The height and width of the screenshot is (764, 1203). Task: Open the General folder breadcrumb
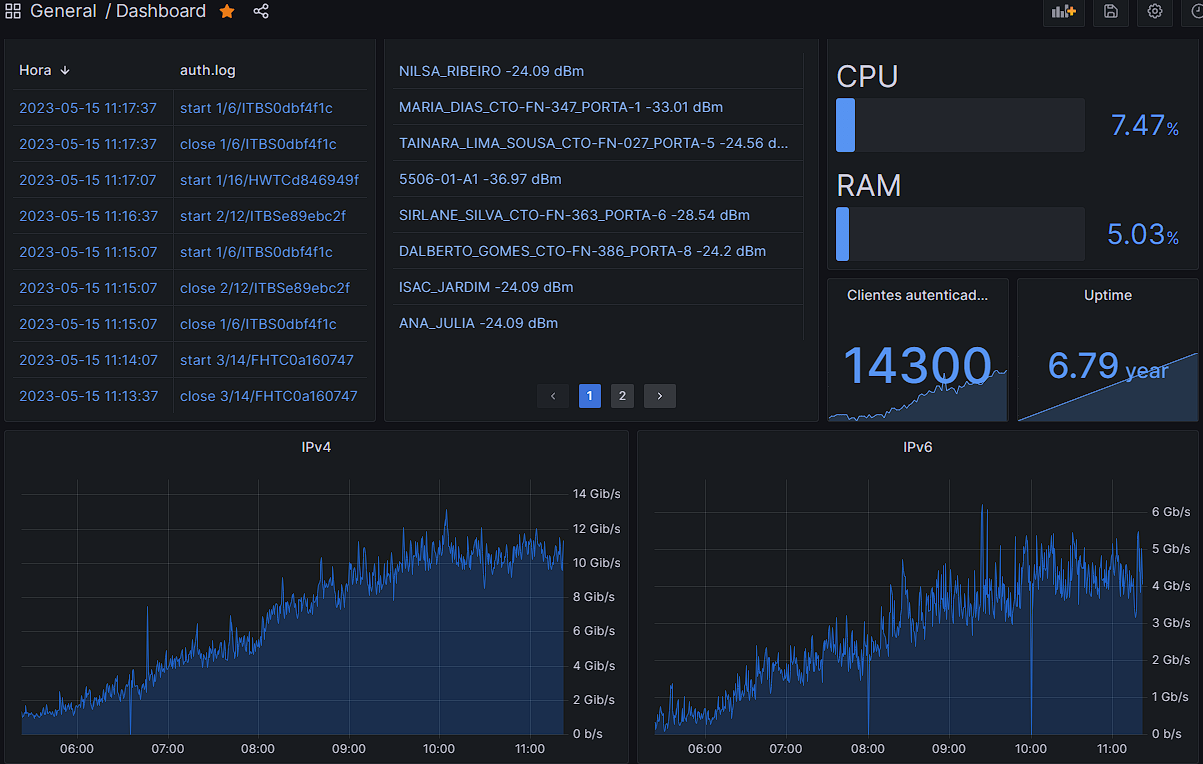63,11
